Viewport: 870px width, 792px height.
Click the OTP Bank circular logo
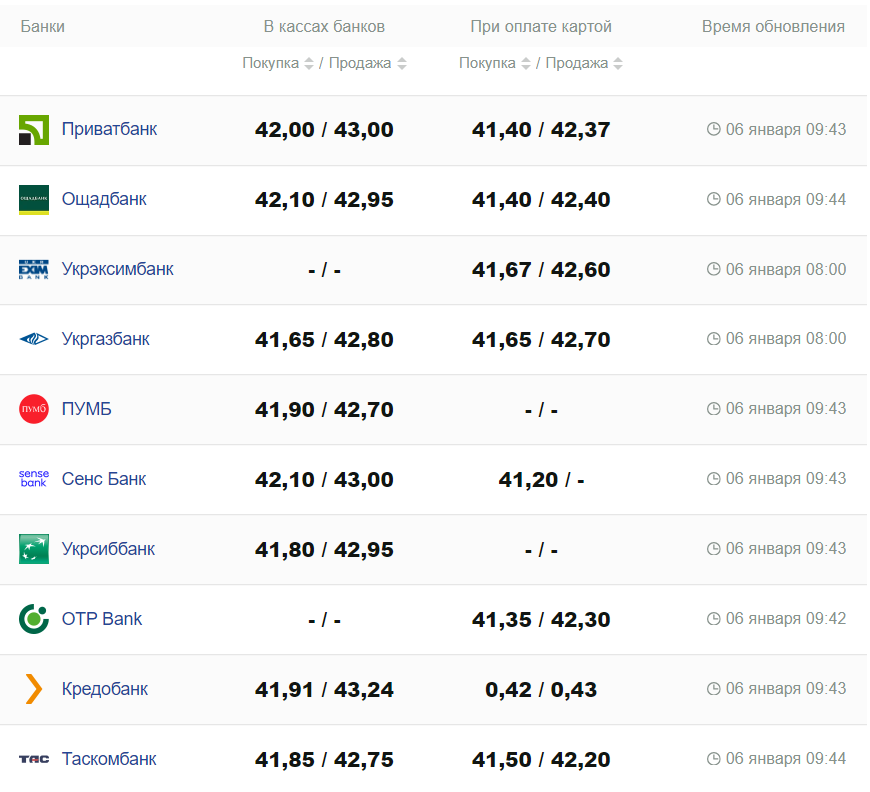pyautogui.click(x=34, y=619)
